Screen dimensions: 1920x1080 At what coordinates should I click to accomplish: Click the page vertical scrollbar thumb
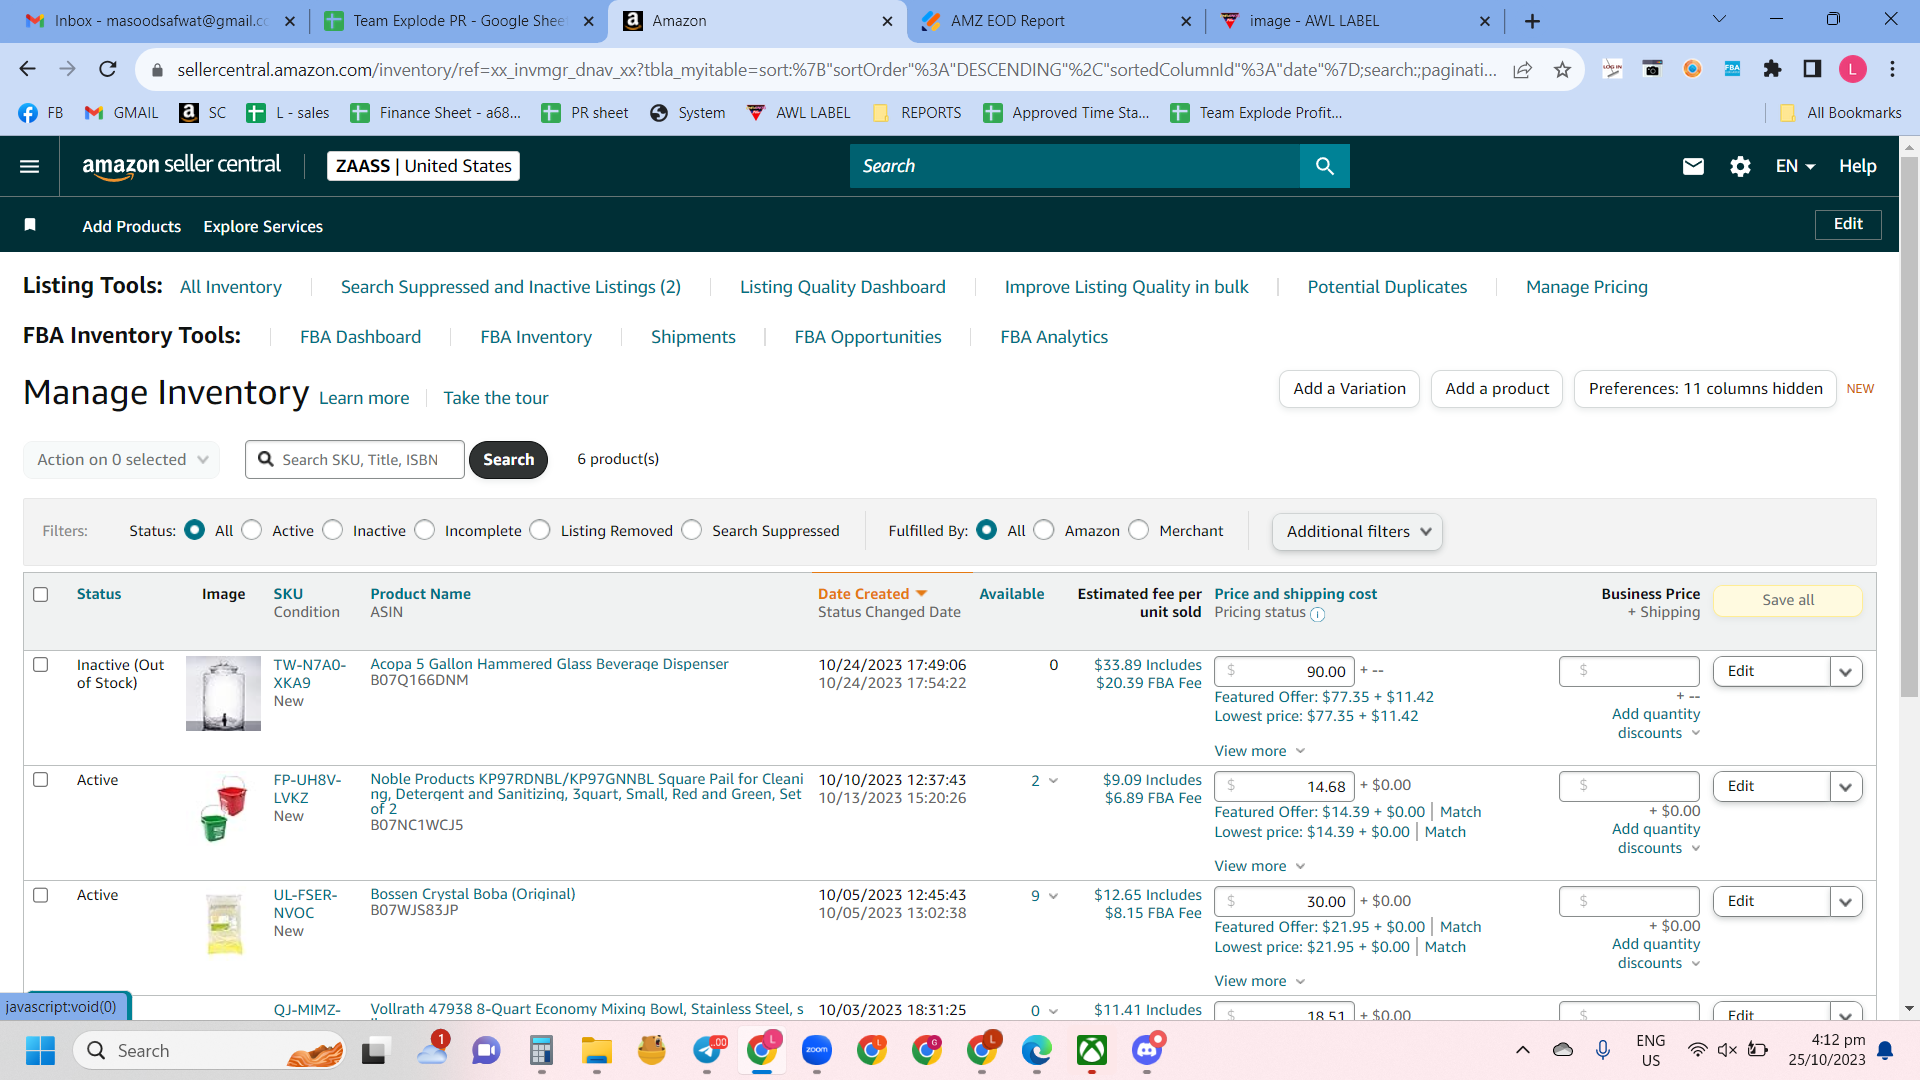click(1909, 425)
